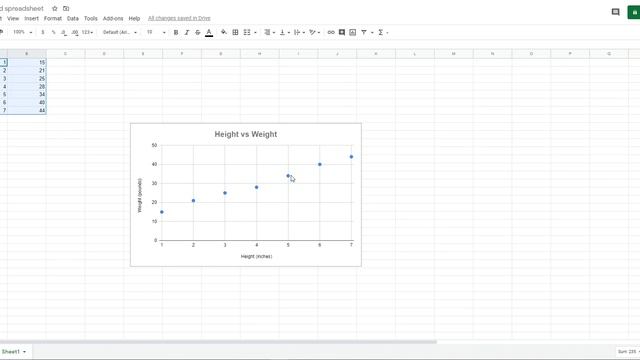The image size is (640, 360).
Task: Click the horizontal scrollbar
Action: (218, 342)
